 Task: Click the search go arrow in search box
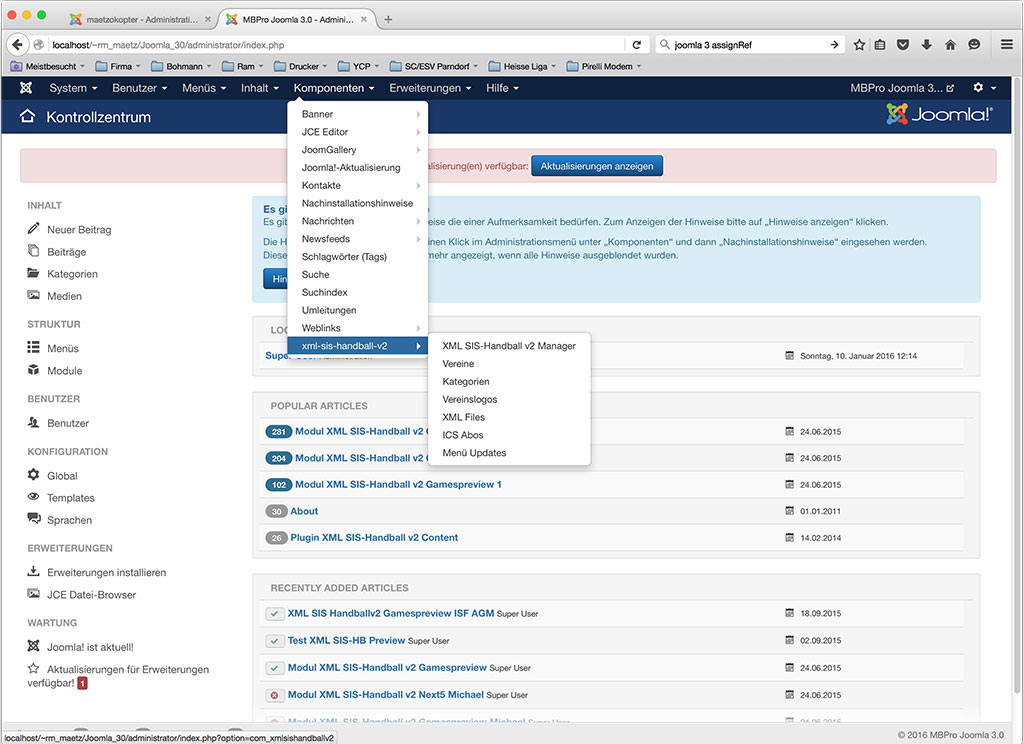[834, 44]
